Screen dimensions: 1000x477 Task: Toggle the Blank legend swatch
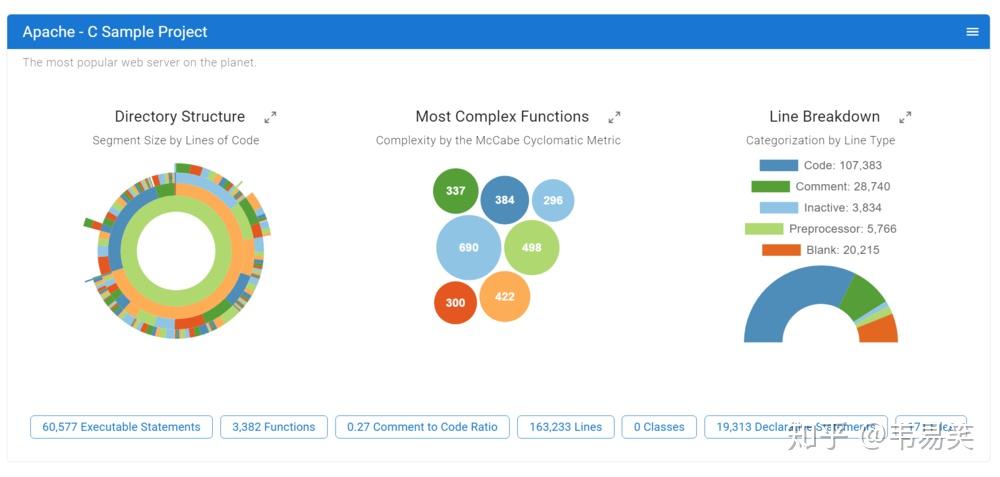pyautogui.click(x=781, y=250)
